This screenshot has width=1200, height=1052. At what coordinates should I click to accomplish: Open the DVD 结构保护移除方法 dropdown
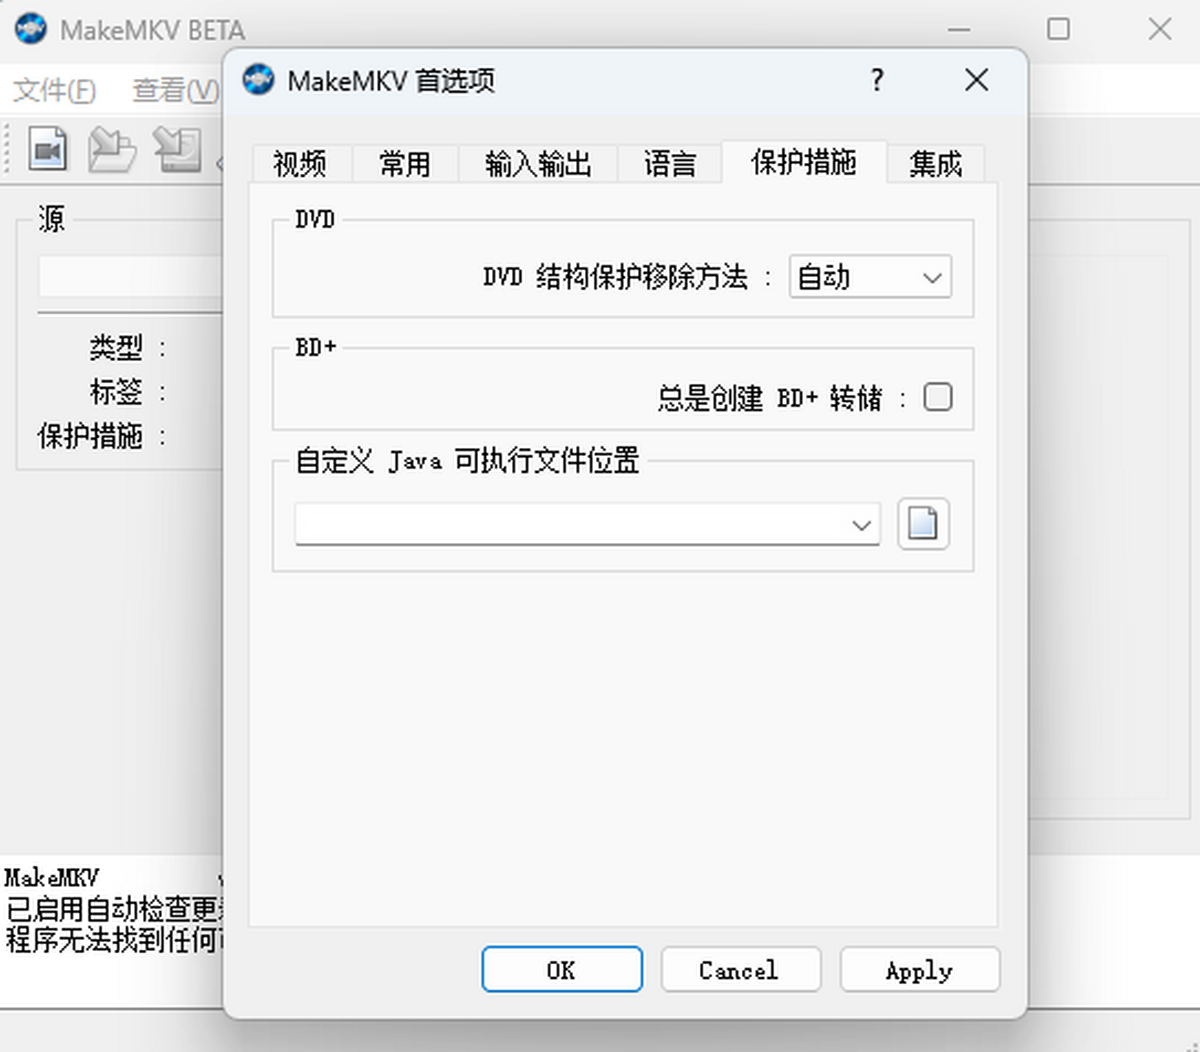point(869,277)
